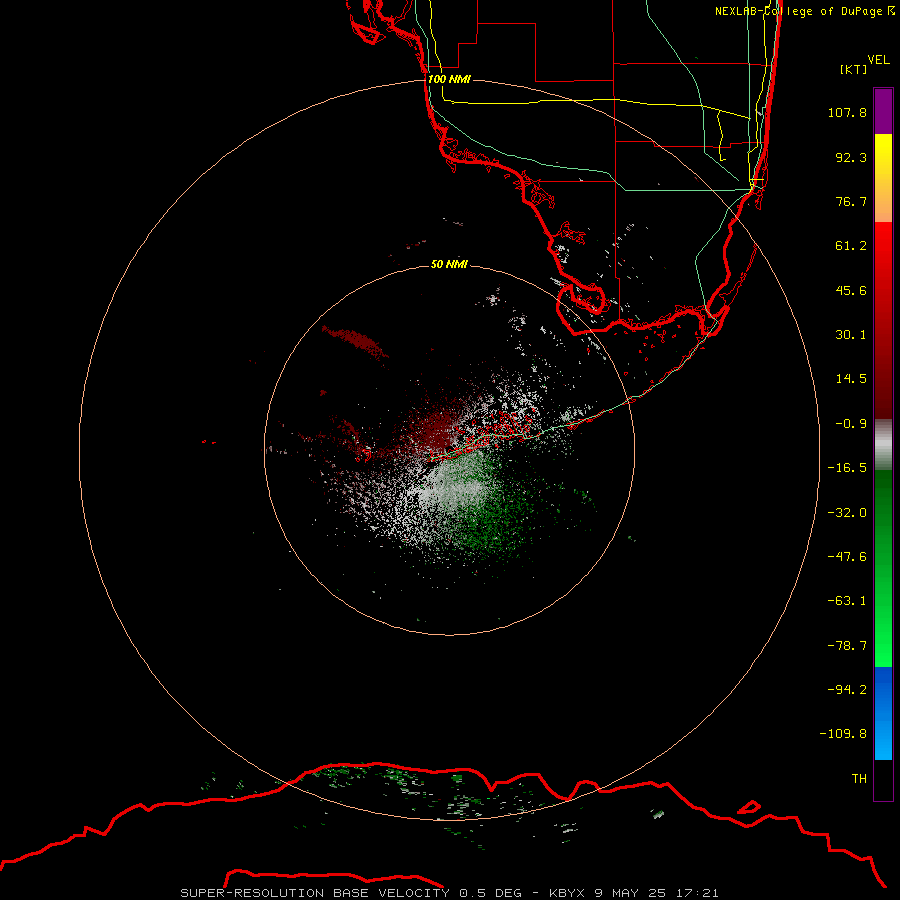Click the blue segment of the velocity scale
The width and height of the screenshot is (900, 900).
(883, 713)
